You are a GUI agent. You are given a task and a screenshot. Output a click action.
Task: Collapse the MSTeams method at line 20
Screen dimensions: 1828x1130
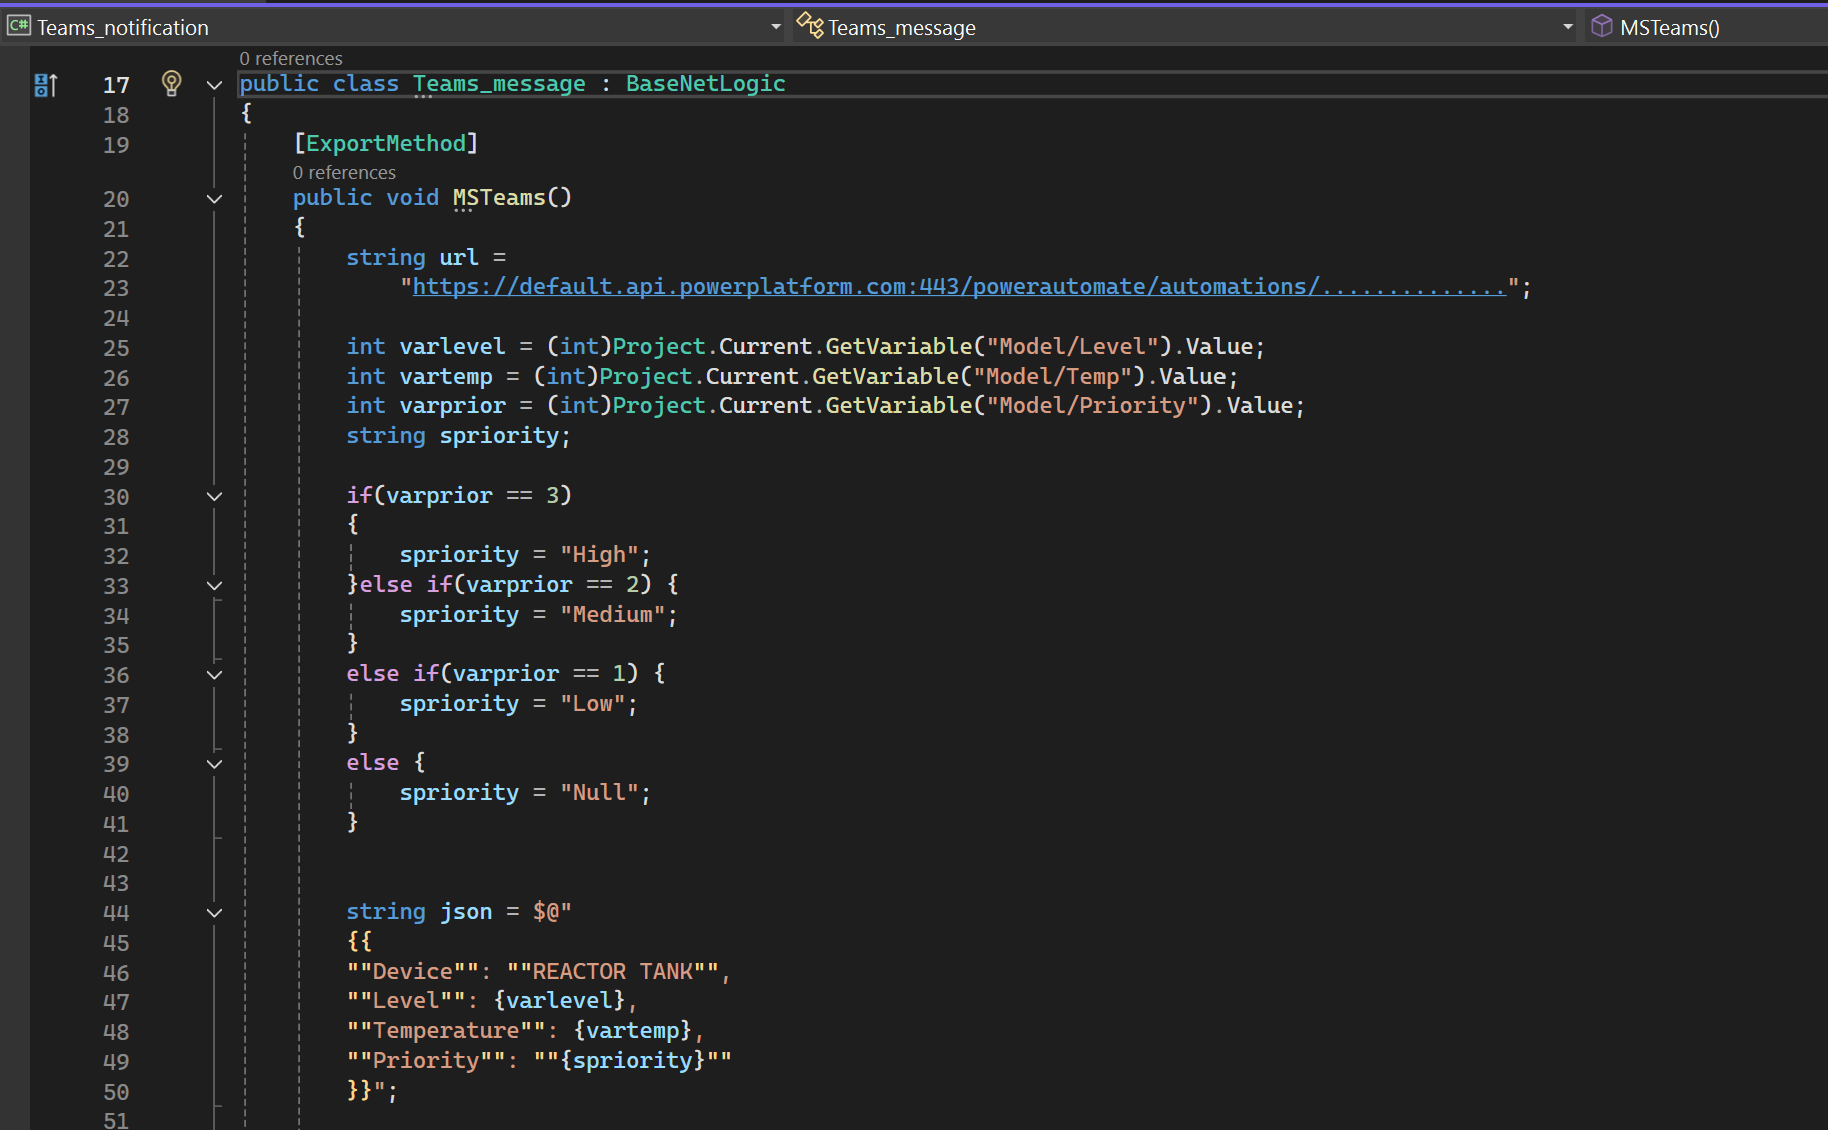(214, 199)
